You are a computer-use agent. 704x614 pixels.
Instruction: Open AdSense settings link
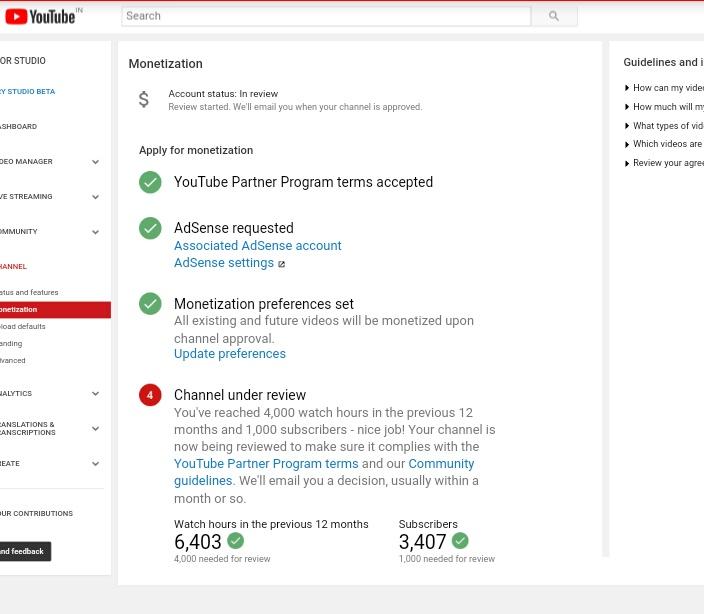coord(224,263)
